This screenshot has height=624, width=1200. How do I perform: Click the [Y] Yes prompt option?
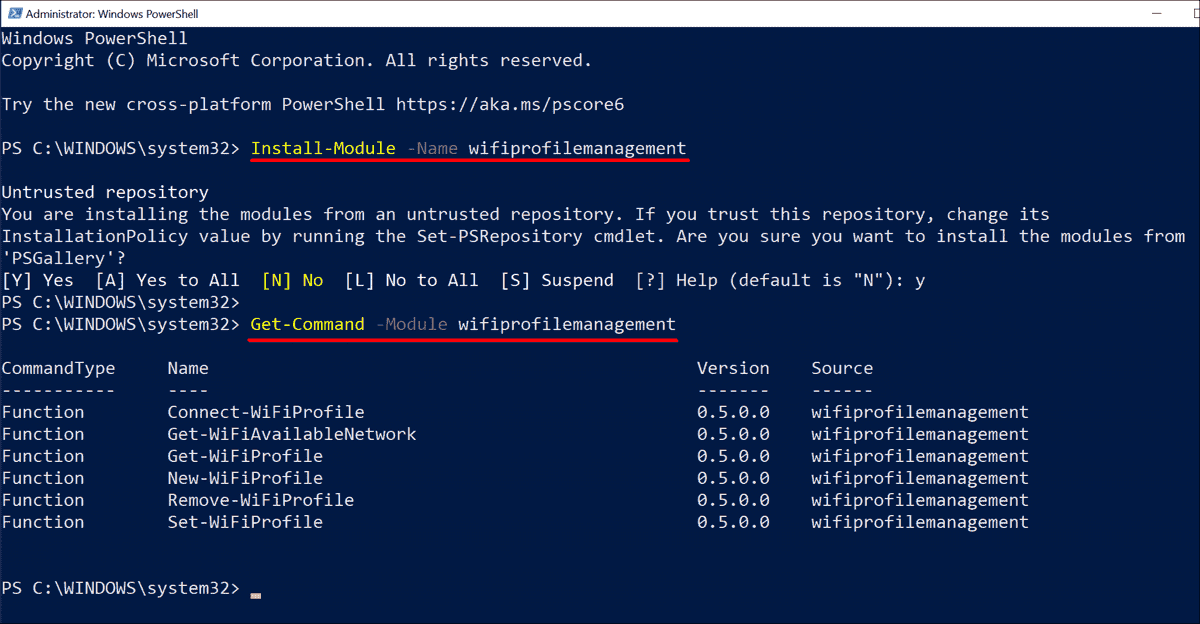(x=40, y=279)
